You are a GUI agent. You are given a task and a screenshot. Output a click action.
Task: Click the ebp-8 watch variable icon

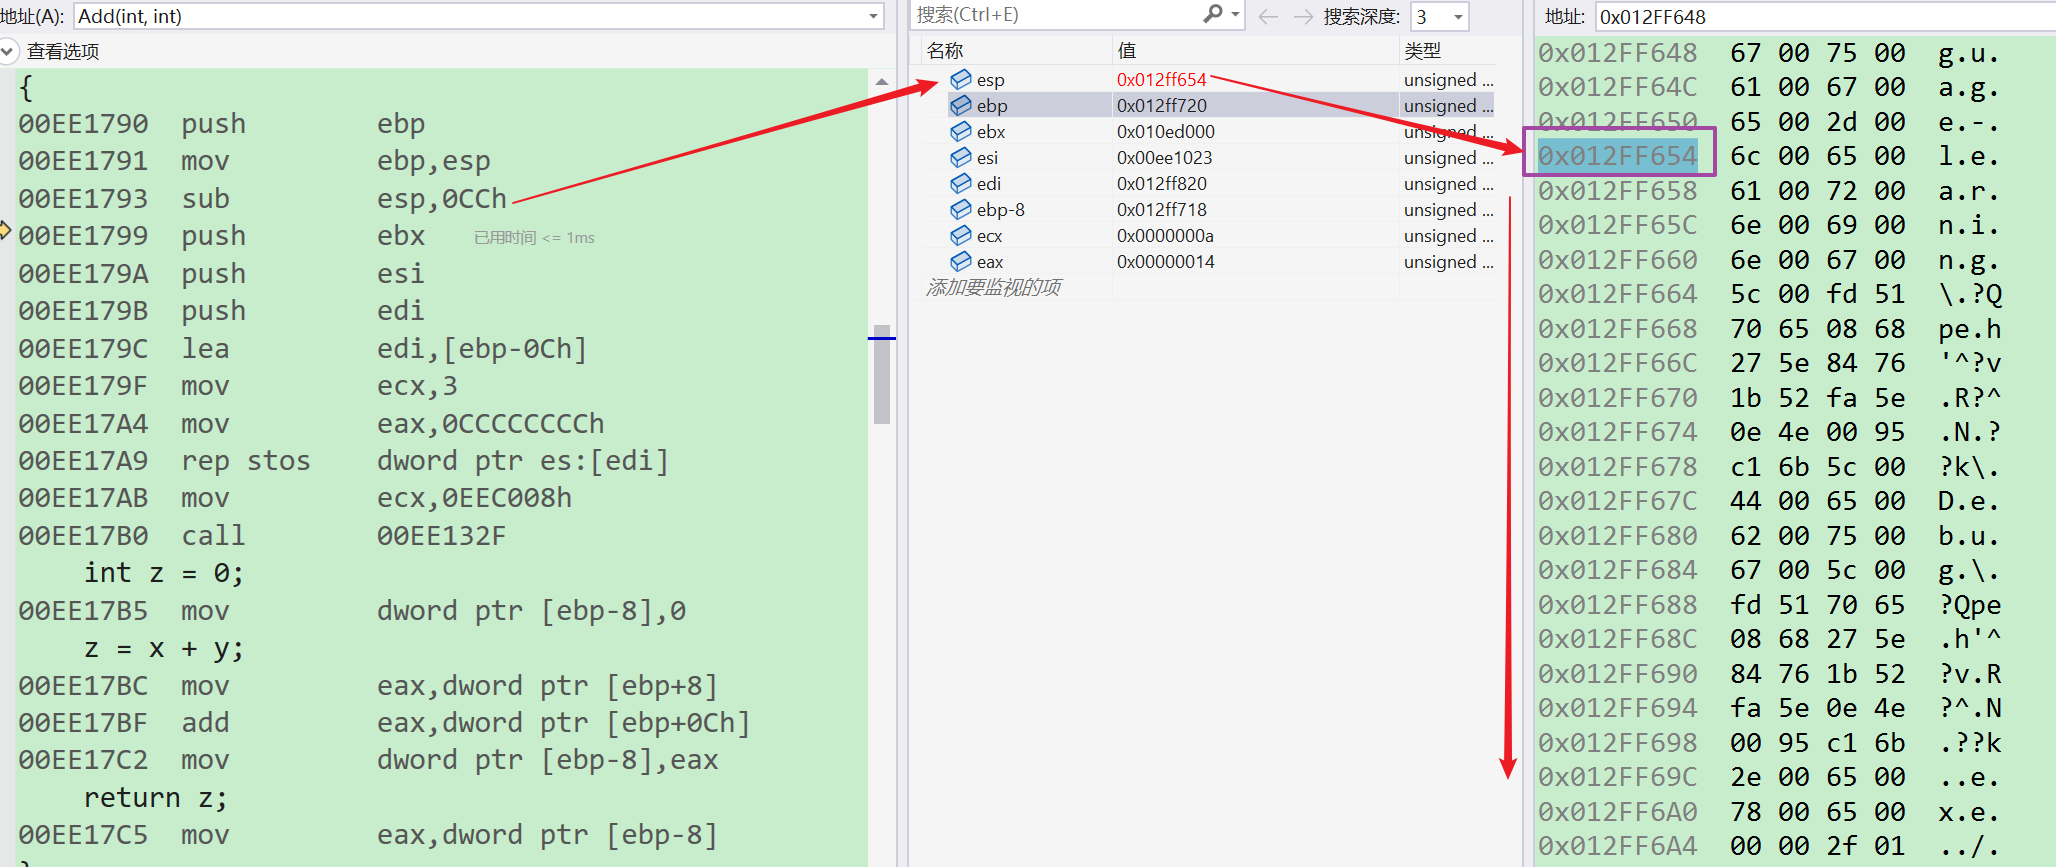click(961, 209)
